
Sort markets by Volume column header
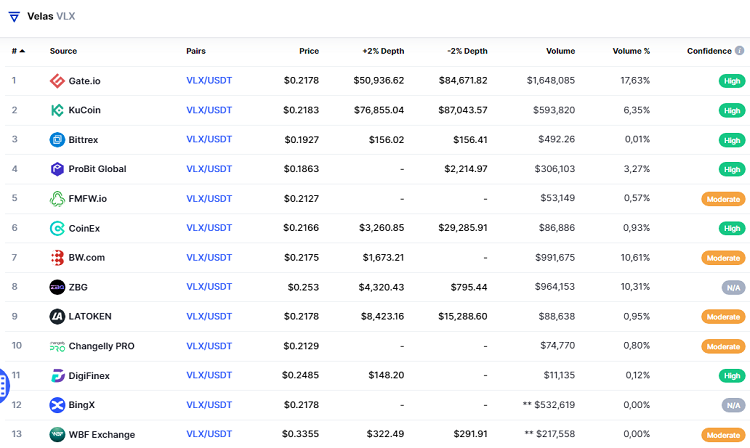click(x=560, y=51)
